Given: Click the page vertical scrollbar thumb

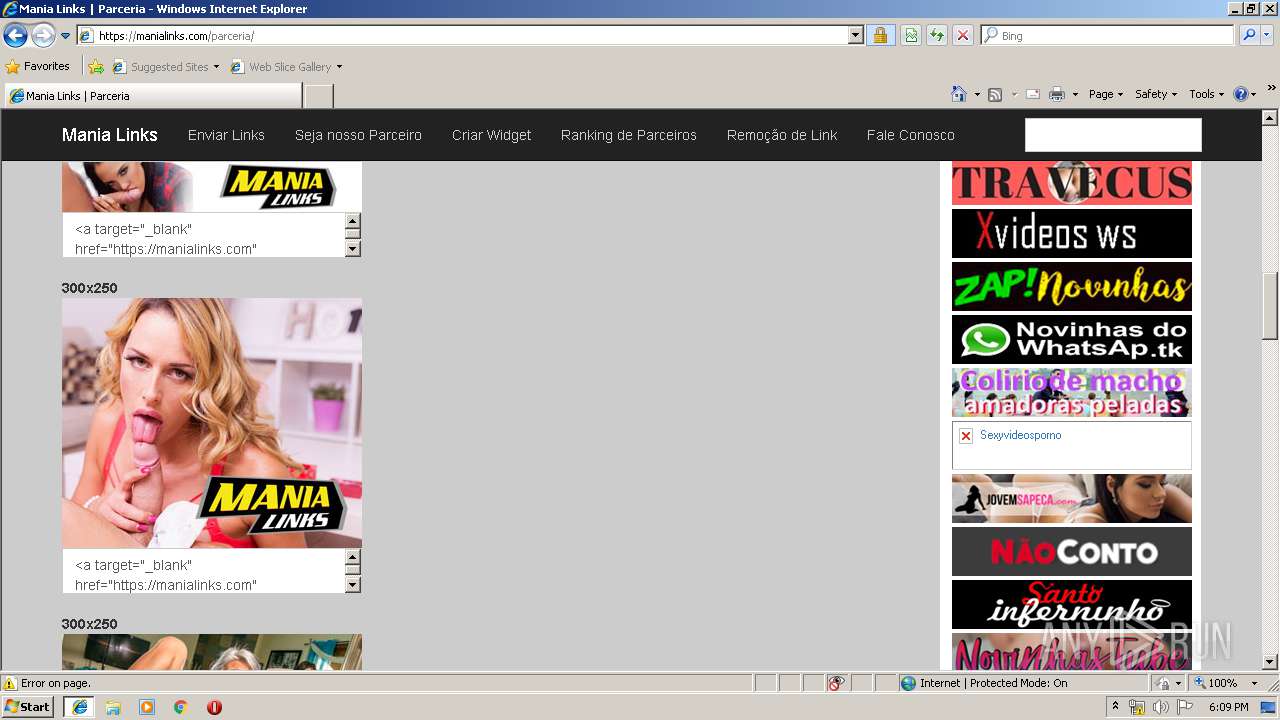Looking at the screenshot, I should pyautogui.click(x=1270, y=306).
